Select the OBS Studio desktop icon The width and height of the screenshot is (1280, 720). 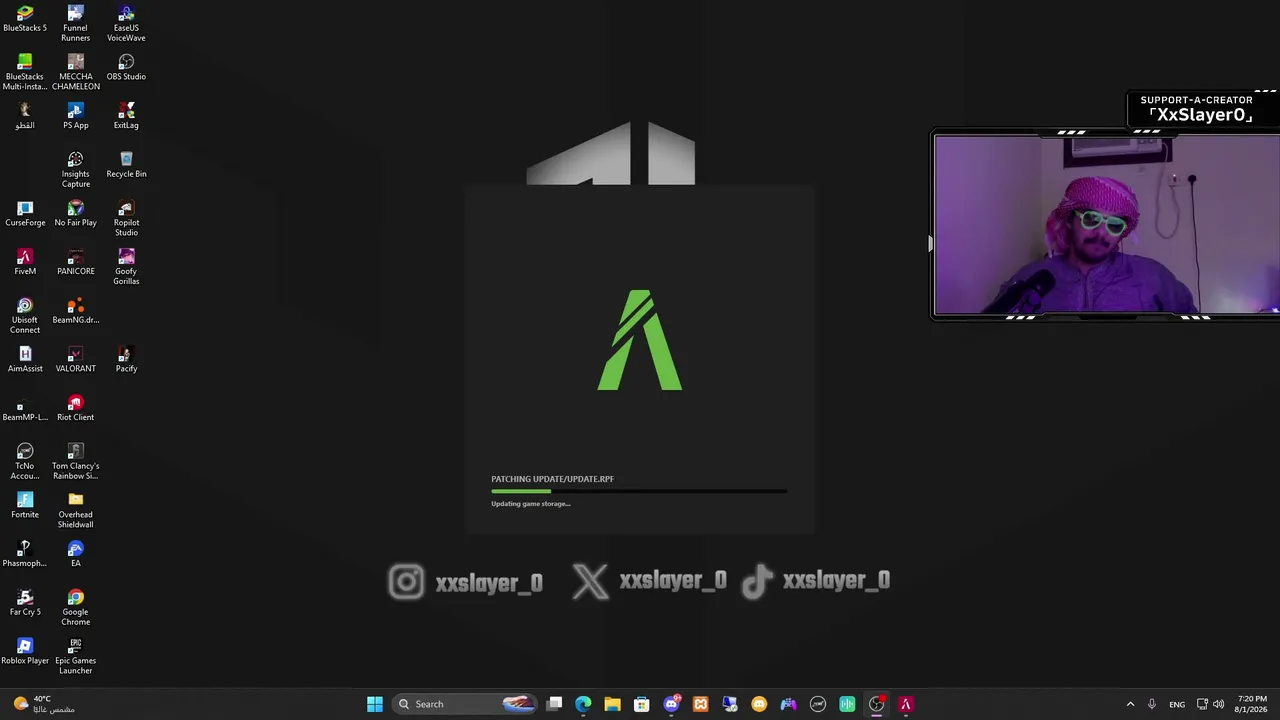click(x=126, y=68)
